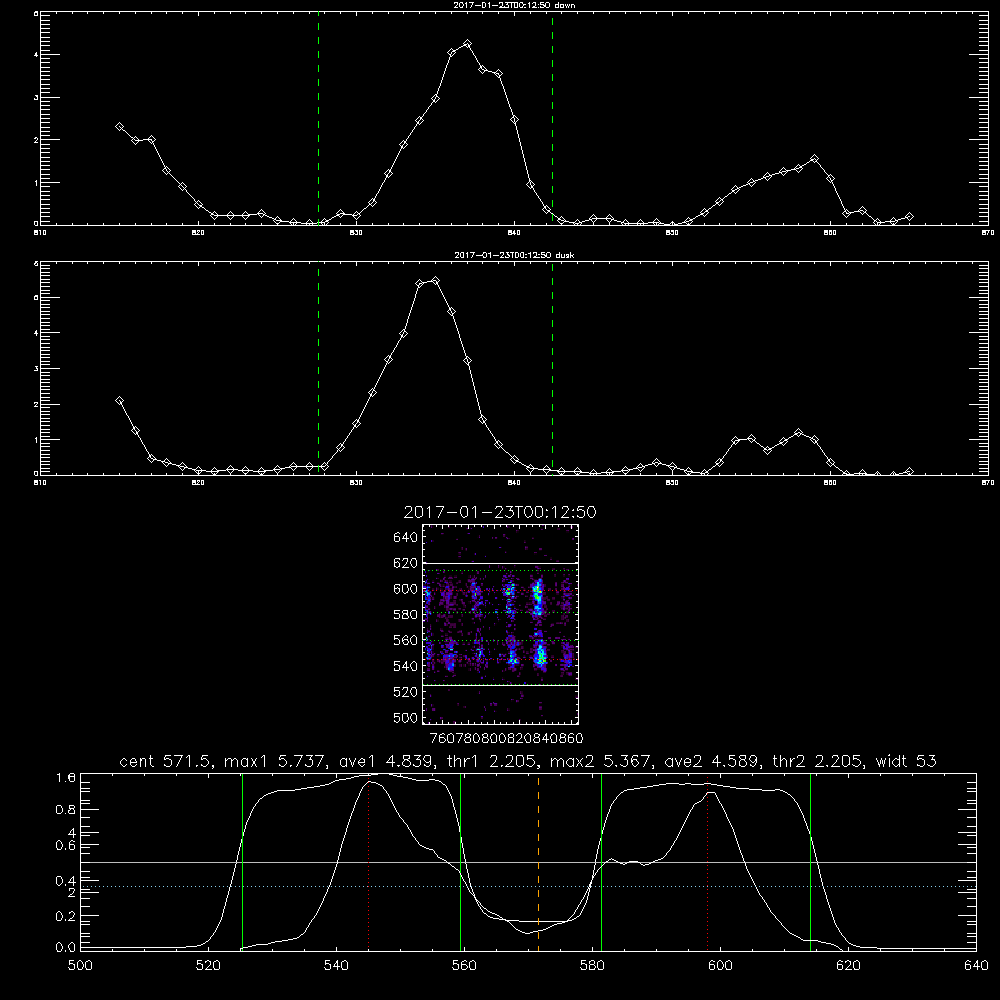The height and width of the screenshot is (1000, 1000).
Task: Click the y-axis label 0.8 on bottom plot
Action: coord(66,809)
